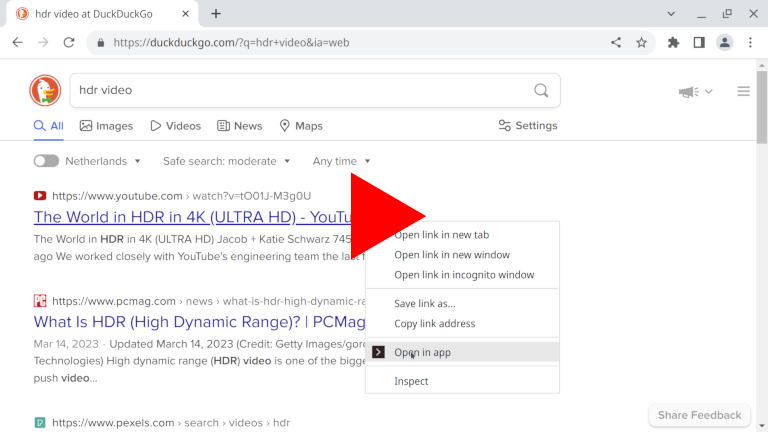Share this page using the share icon

tap(616, 43)
